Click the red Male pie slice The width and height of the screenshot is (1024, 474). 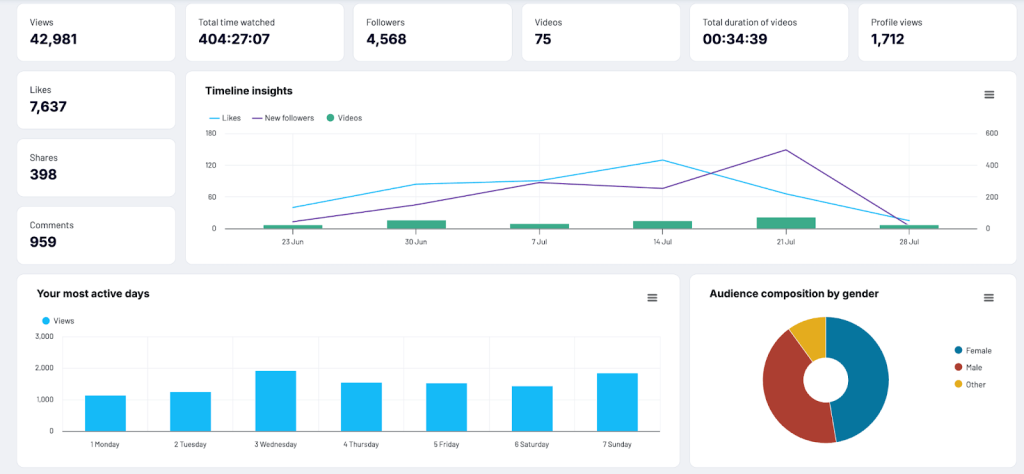pos(788,385)
